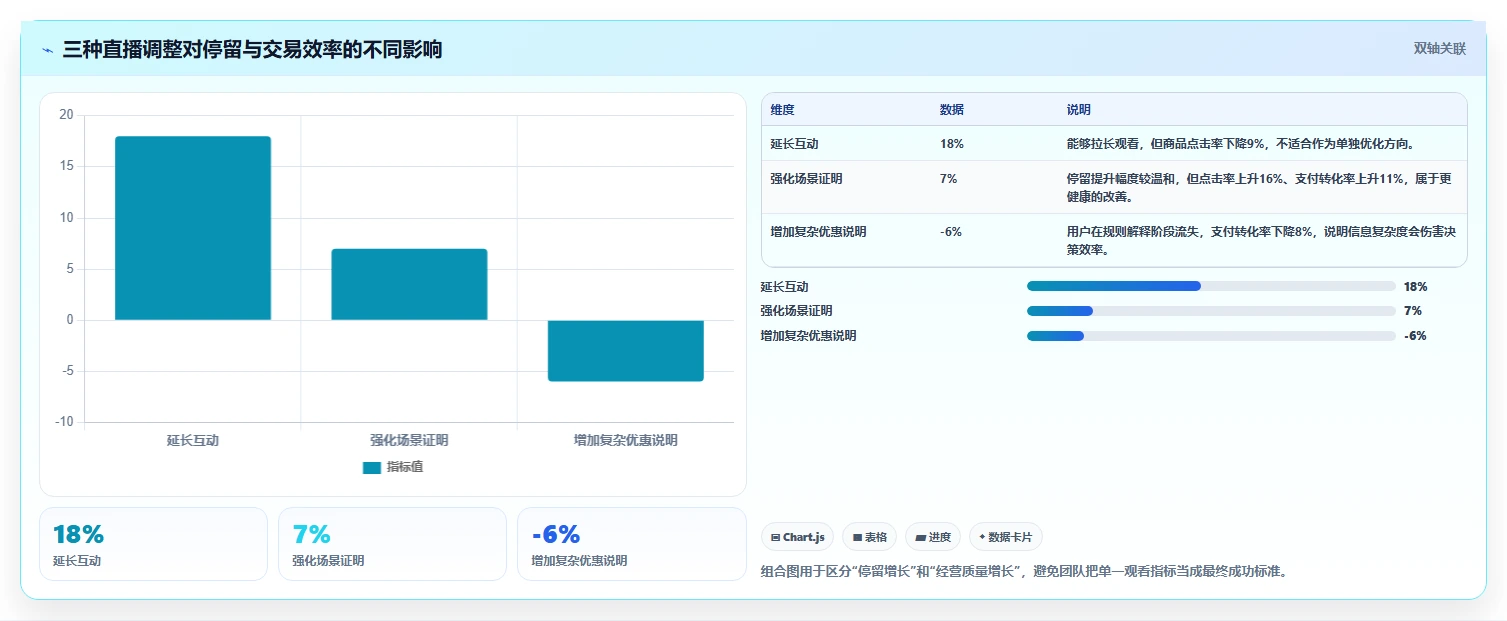The height and width of the screenshot is (621, 1507).
Task: Click the 指标值 legend text
Action: tap(405, 467)
